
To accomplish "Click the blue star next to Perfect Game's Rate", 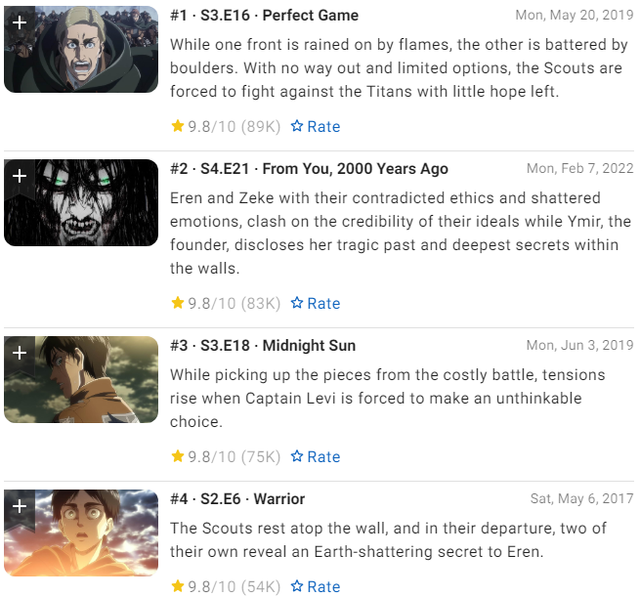I will pyautogui.click(x=297, y=126).
